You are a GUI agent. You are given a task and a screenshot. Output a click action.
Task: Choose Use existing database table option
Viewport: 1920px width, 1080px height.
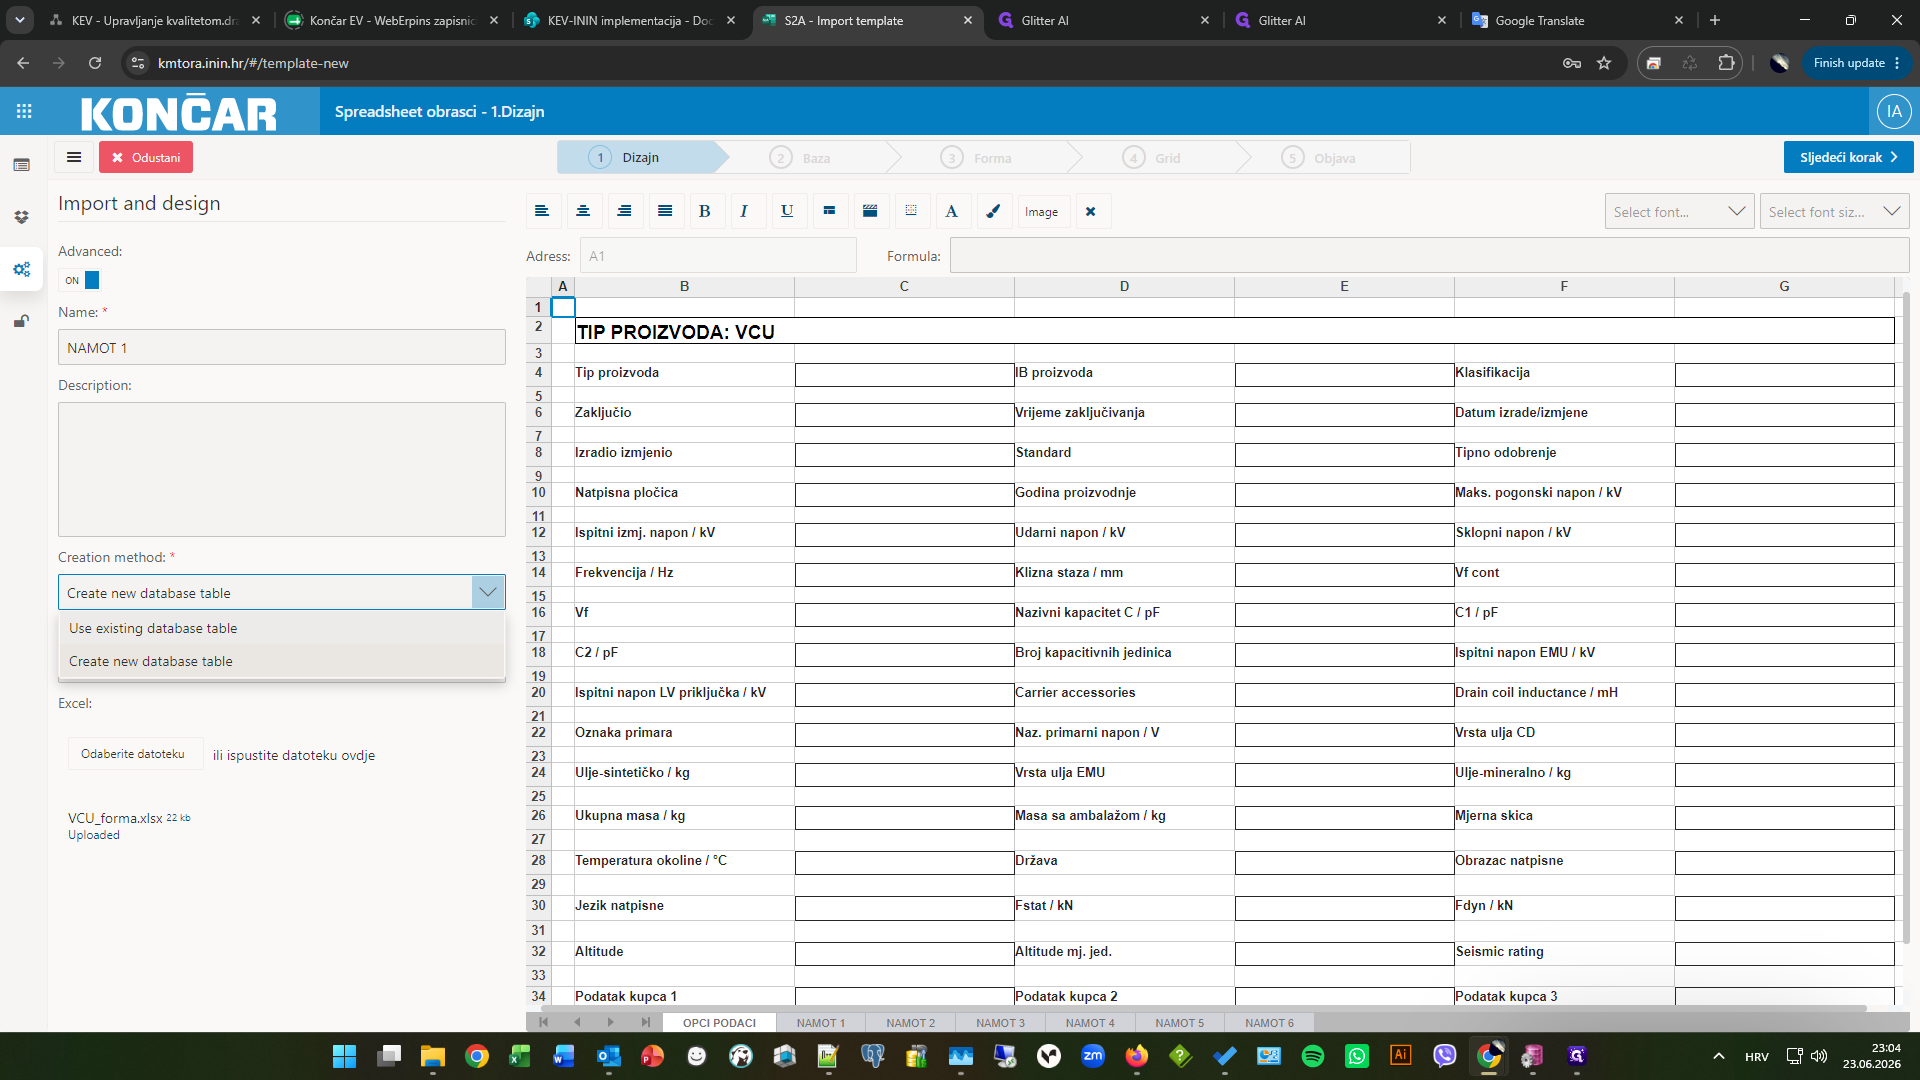point(281,628)
